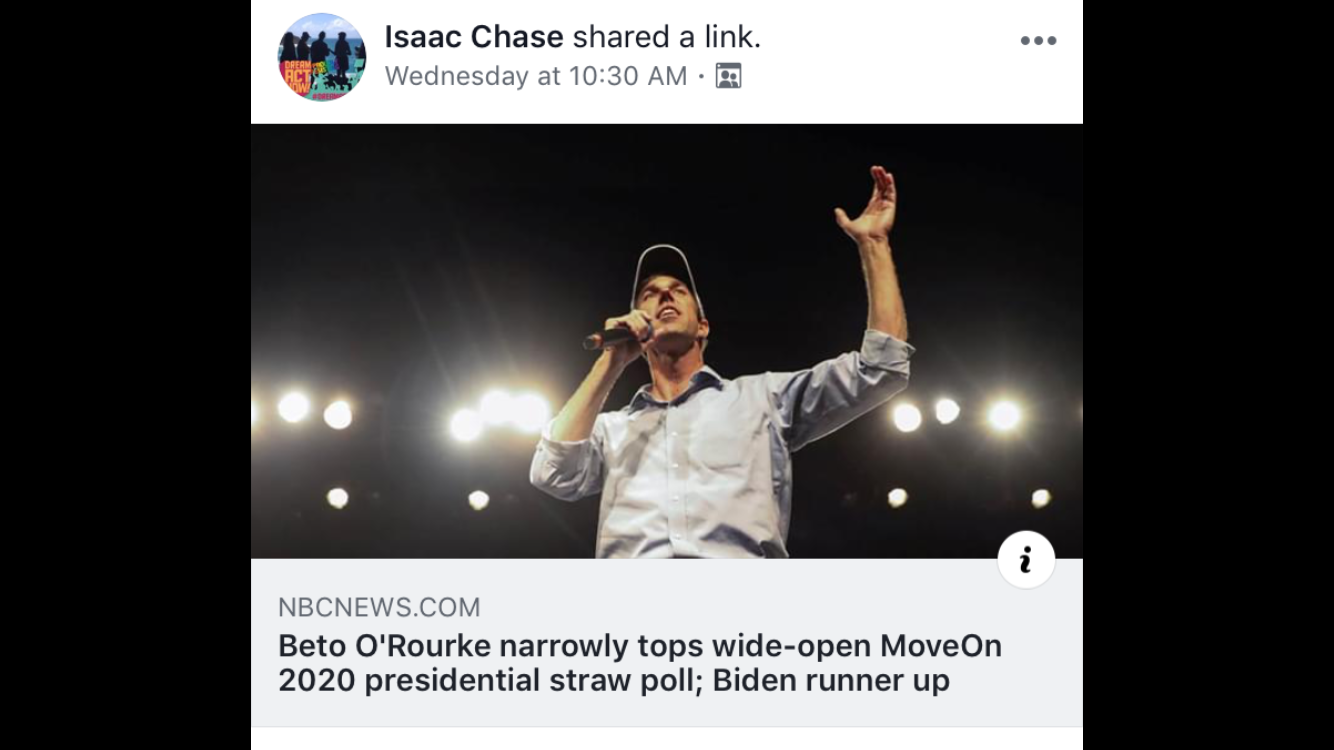The height and width of the screenshot is (750, 1334).
Task: Click the baseball cap in the photo
Action: [667, 263]
